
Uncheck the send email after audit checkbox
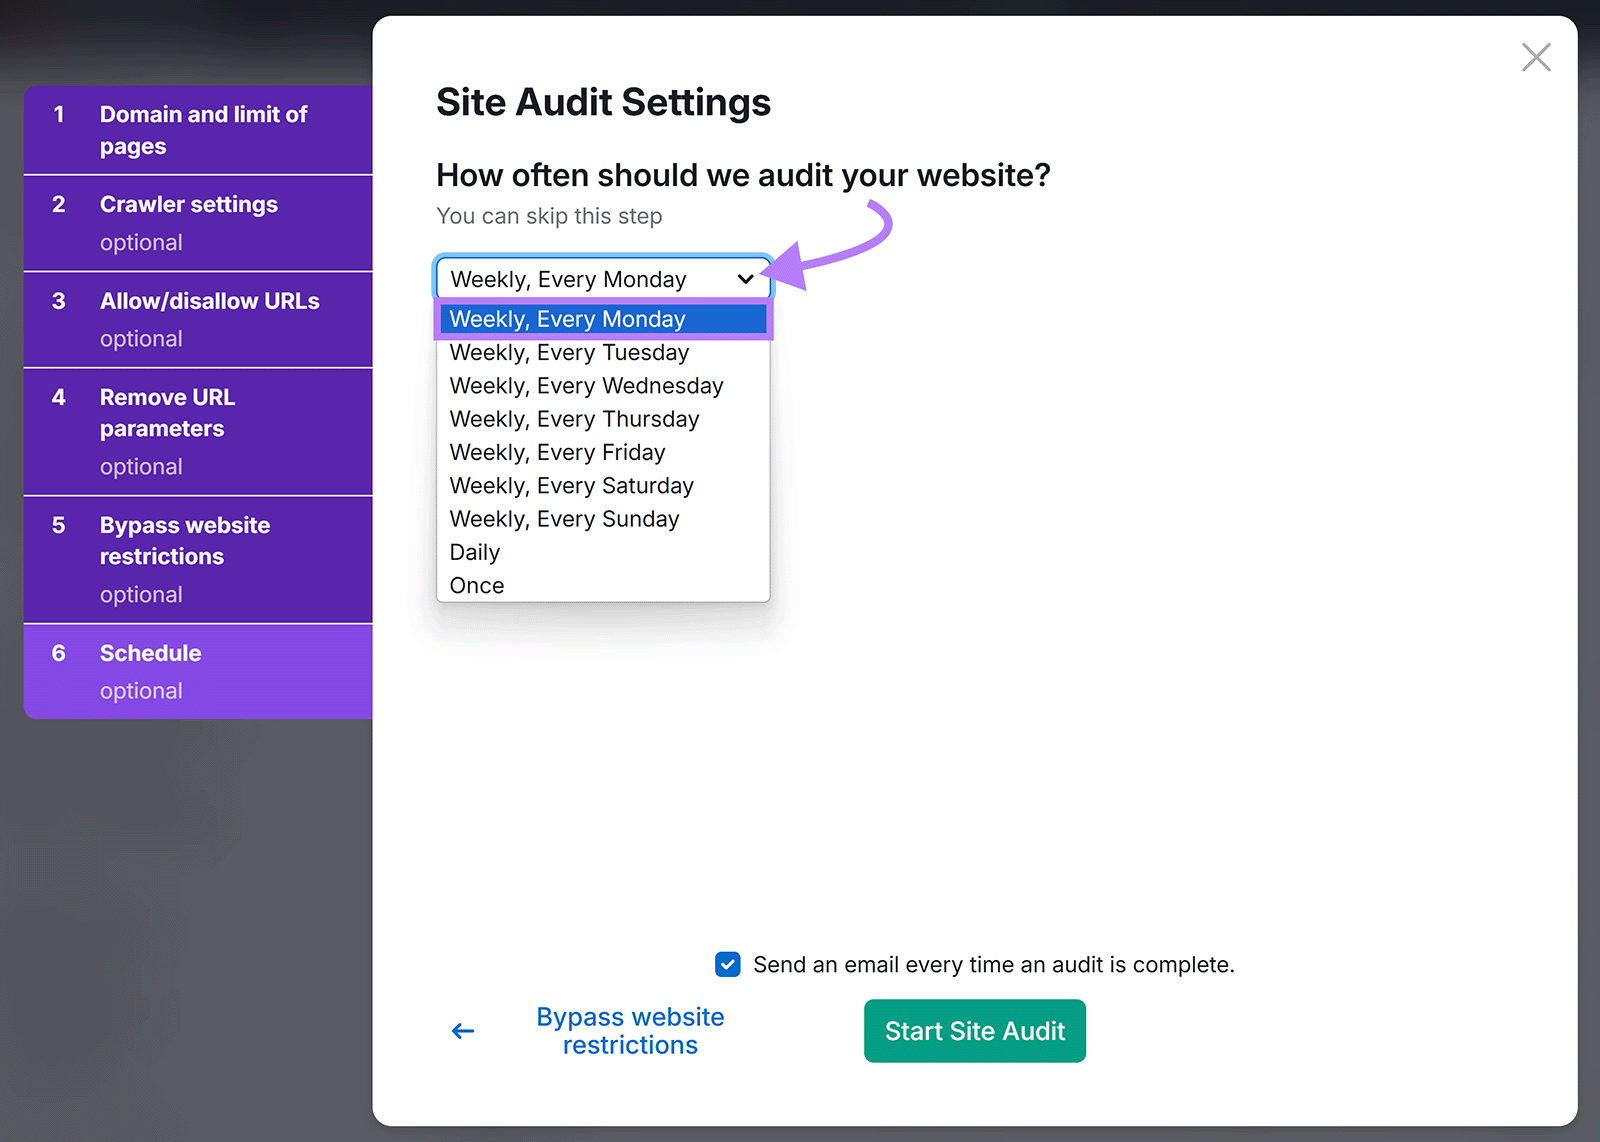[x=727, y=964]
